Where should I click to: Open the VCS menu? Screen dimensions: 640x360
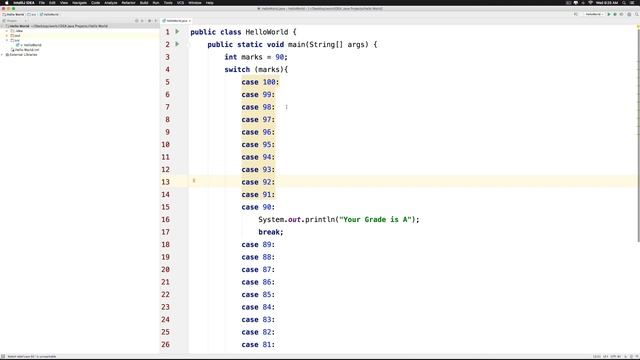pos(180,2)
